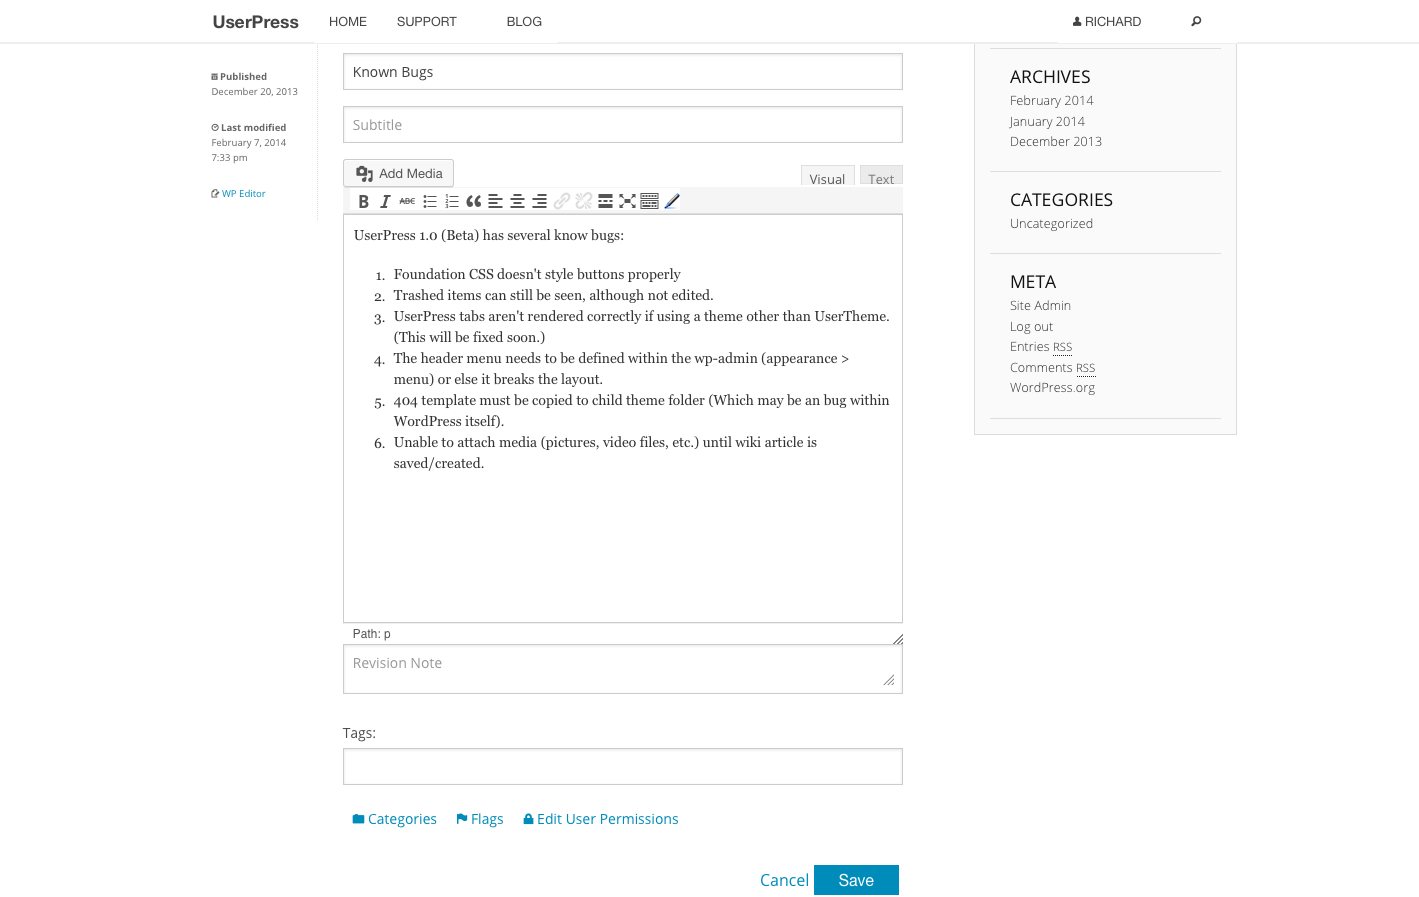Screen dimensions: 1419x897
Task: Visit the WordPress.org link
Action: (x=1052, y=388)
